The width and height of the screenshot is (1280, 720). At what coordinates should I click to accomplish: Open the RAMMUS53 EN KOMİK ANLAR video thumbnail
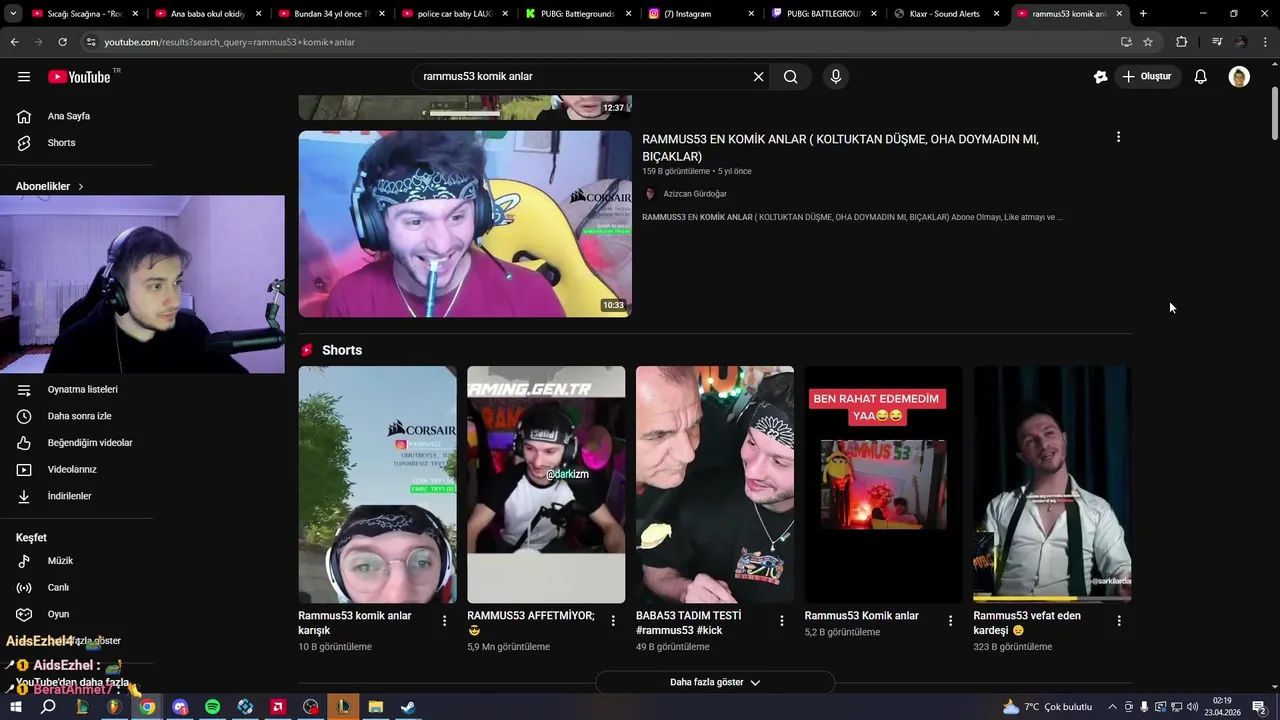[x=465, y=224]
